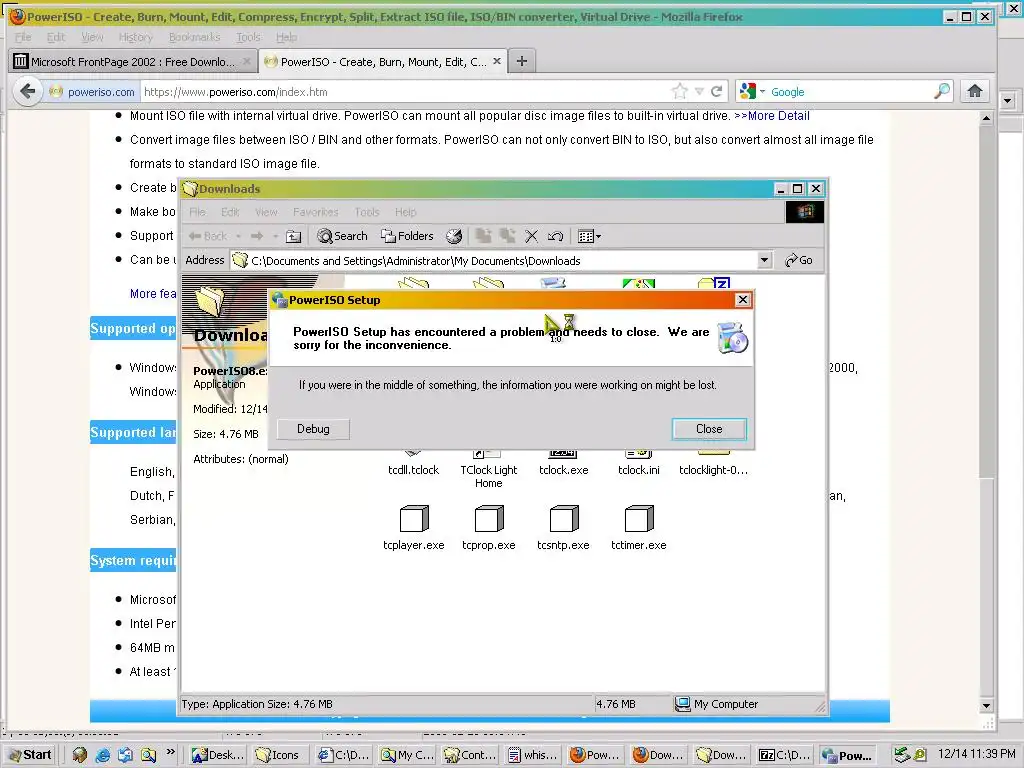The height and width of the screenshot is (768, 1024).
Task: Click the taskbar clock showing 11:39 PM
Action: 976,754
